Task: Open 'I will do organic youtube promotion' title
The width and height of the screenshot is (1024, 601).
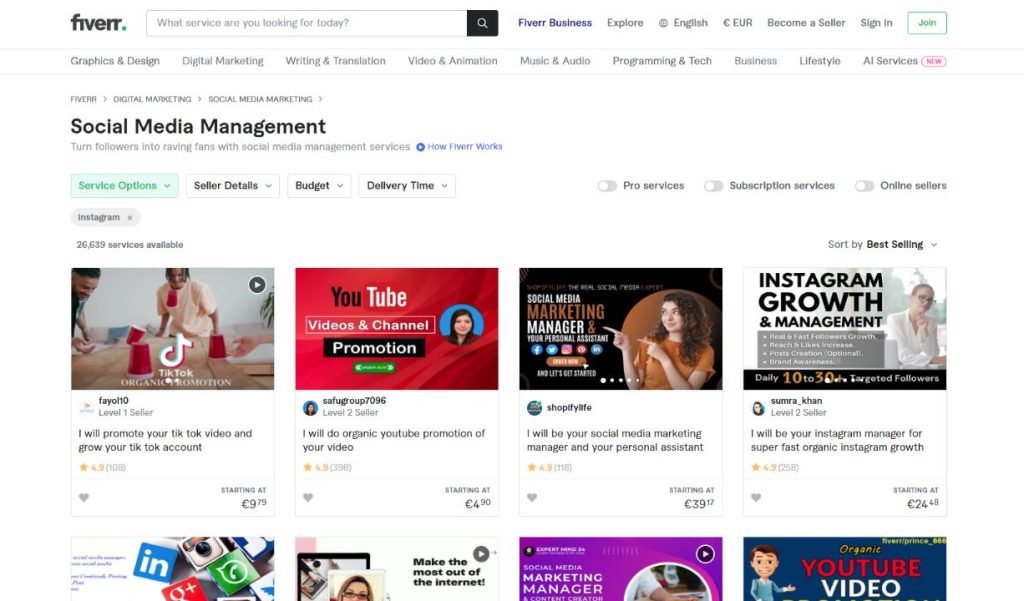Action: (x=394, y=440)
